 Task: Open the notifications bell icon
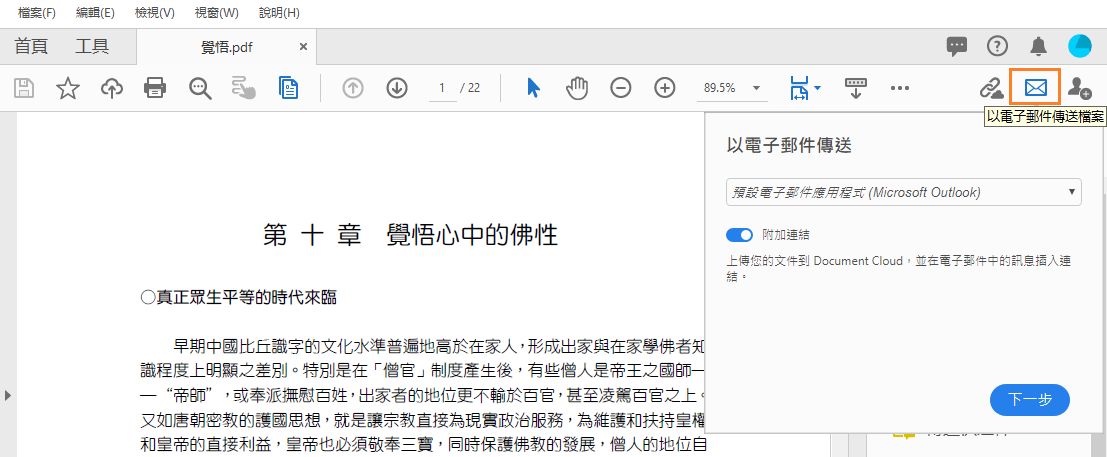coord(1038,47)
